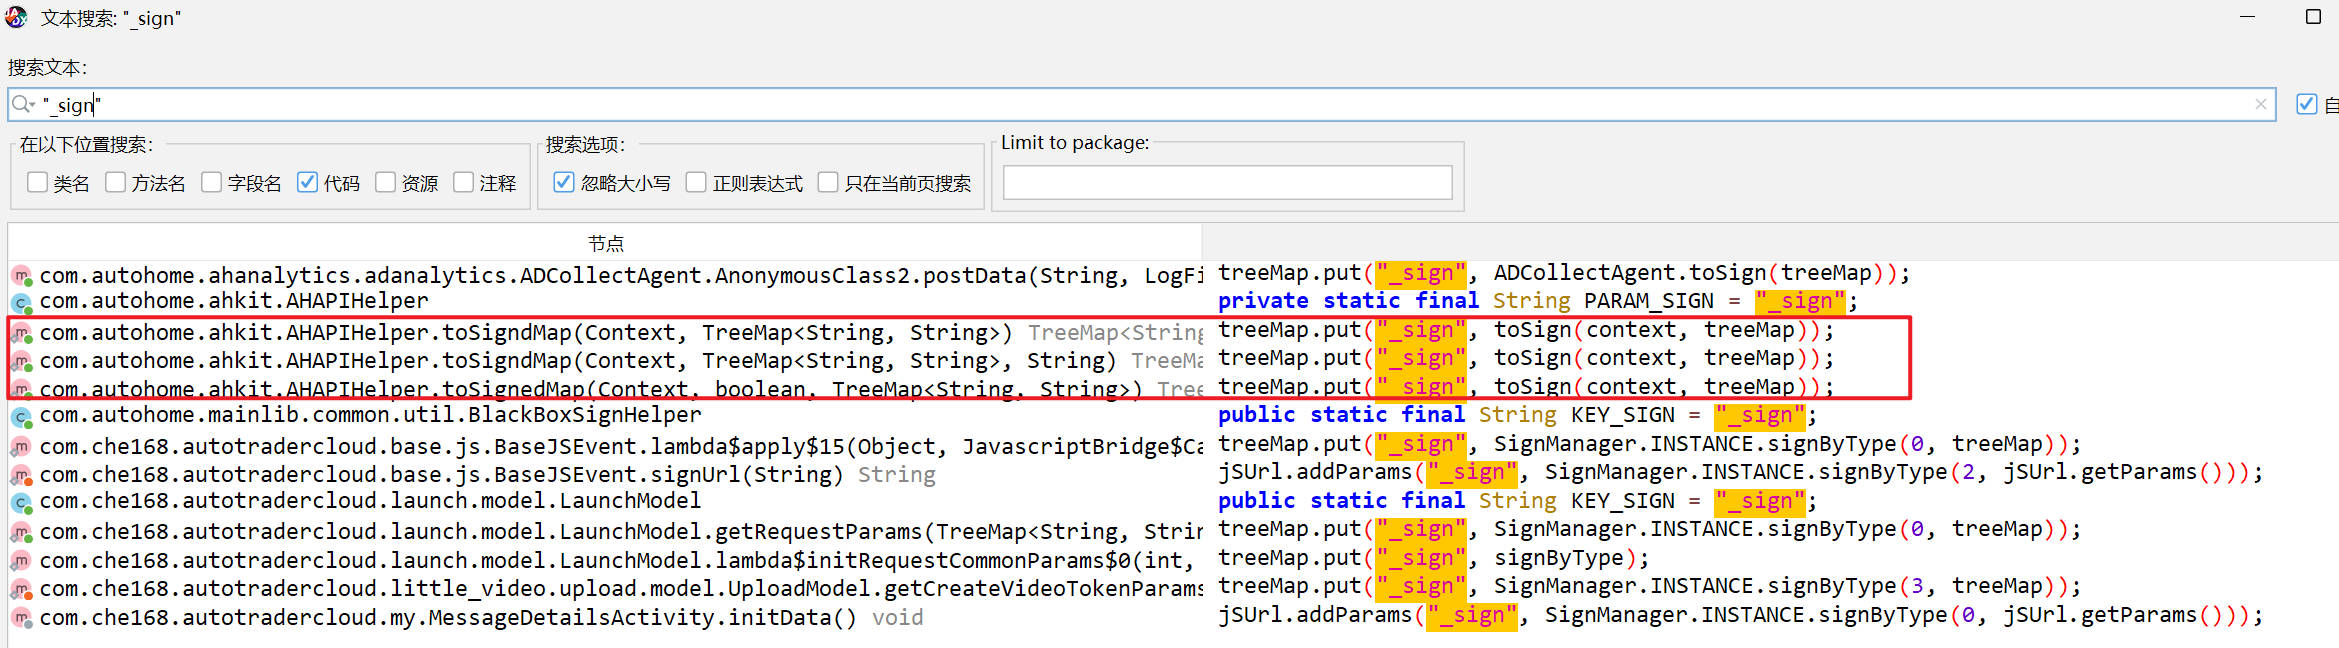Select the LaunchModel.getRequestParams result row
2339x648 pixels.
click(x=620, y=532)
